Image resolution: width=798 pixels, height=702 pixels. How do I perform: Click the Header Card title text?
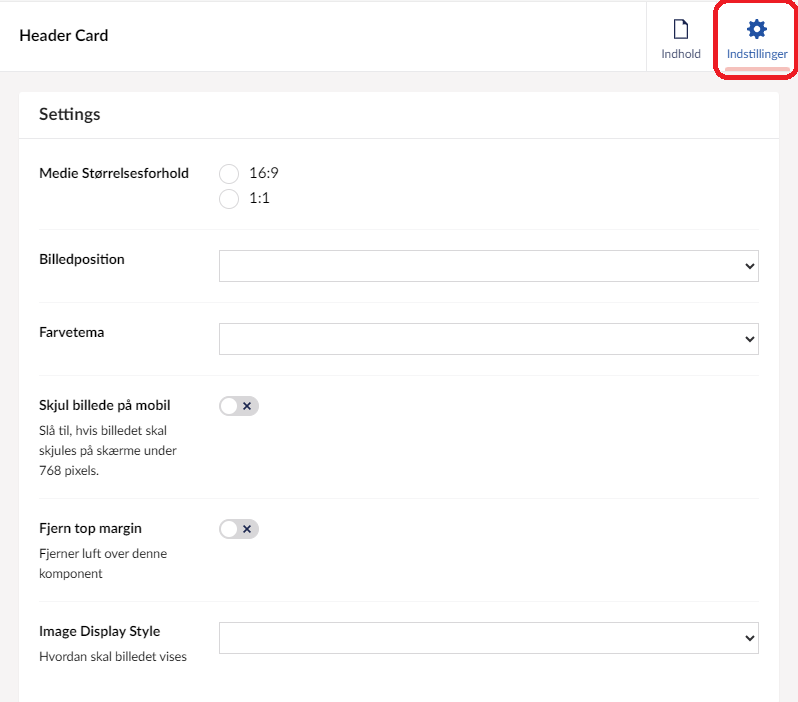(64, 35)
